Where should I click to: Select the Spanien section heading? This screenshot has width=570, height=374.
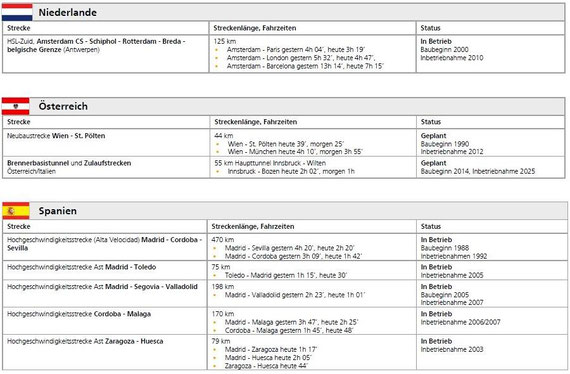58,211
